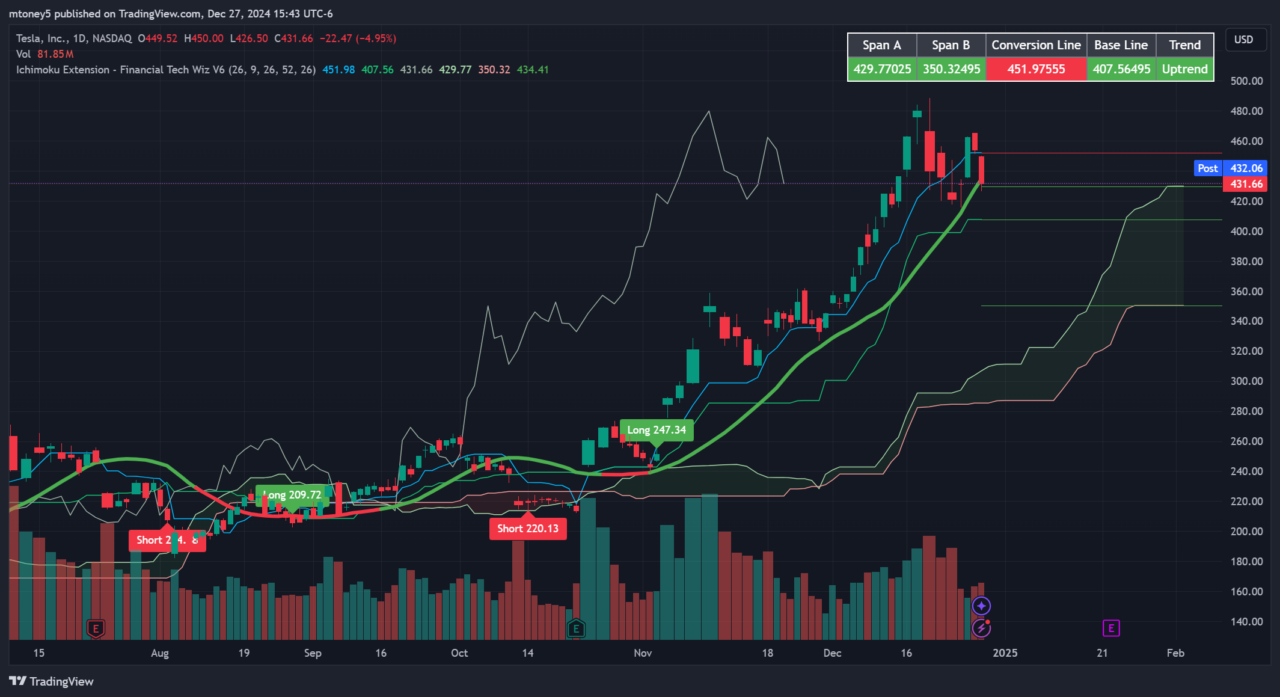1280x697 pixels.
Task: Click the green 407.56 indicator value
Action: [x=379, y=70]
